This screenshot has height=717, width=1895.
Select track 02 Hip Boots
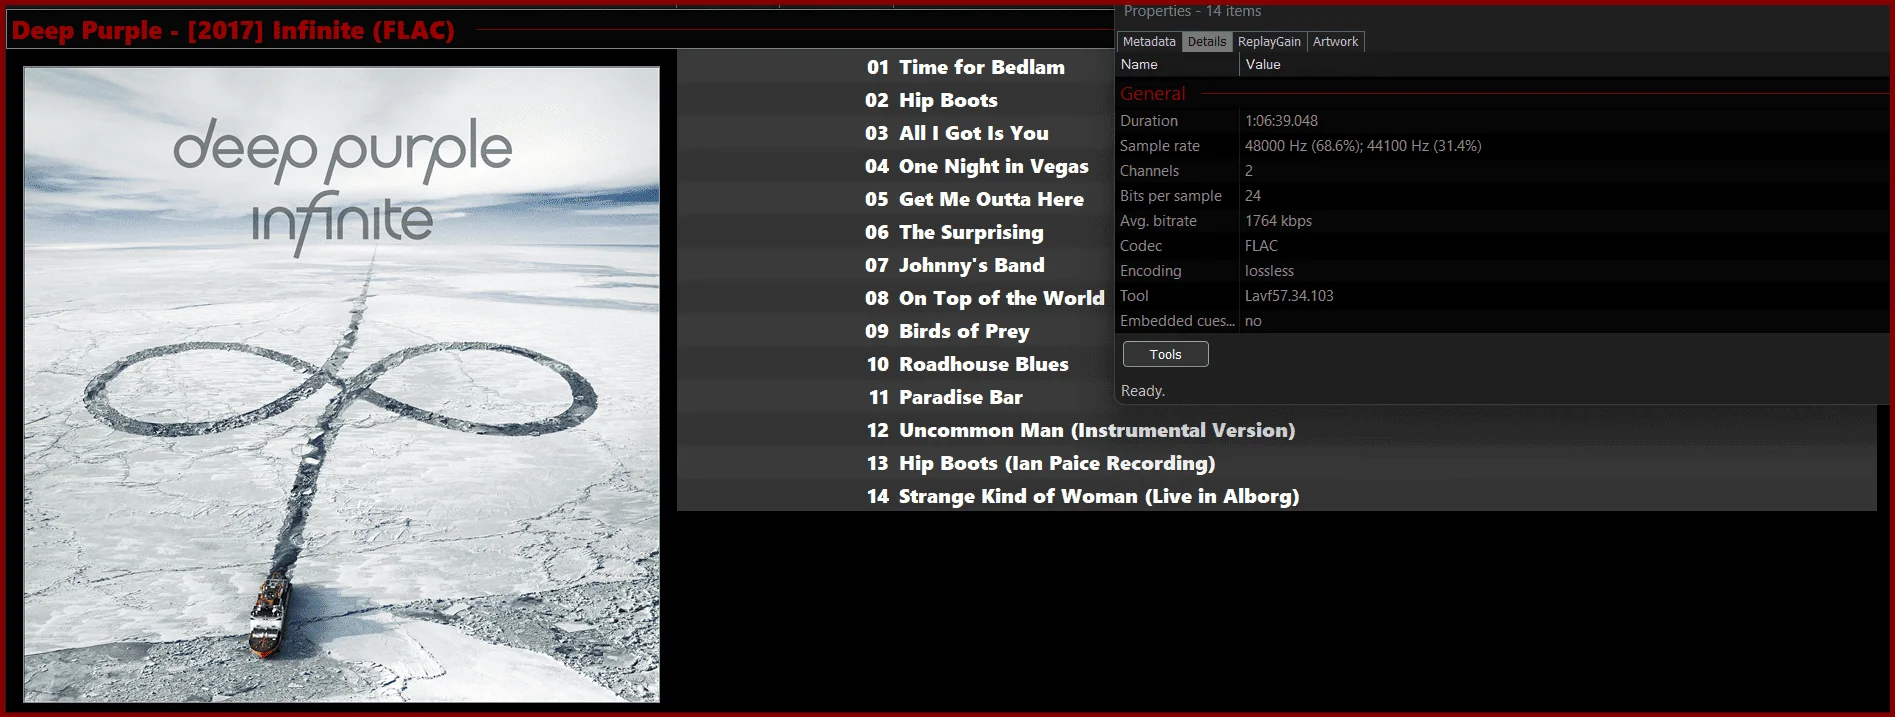[932, 100]
